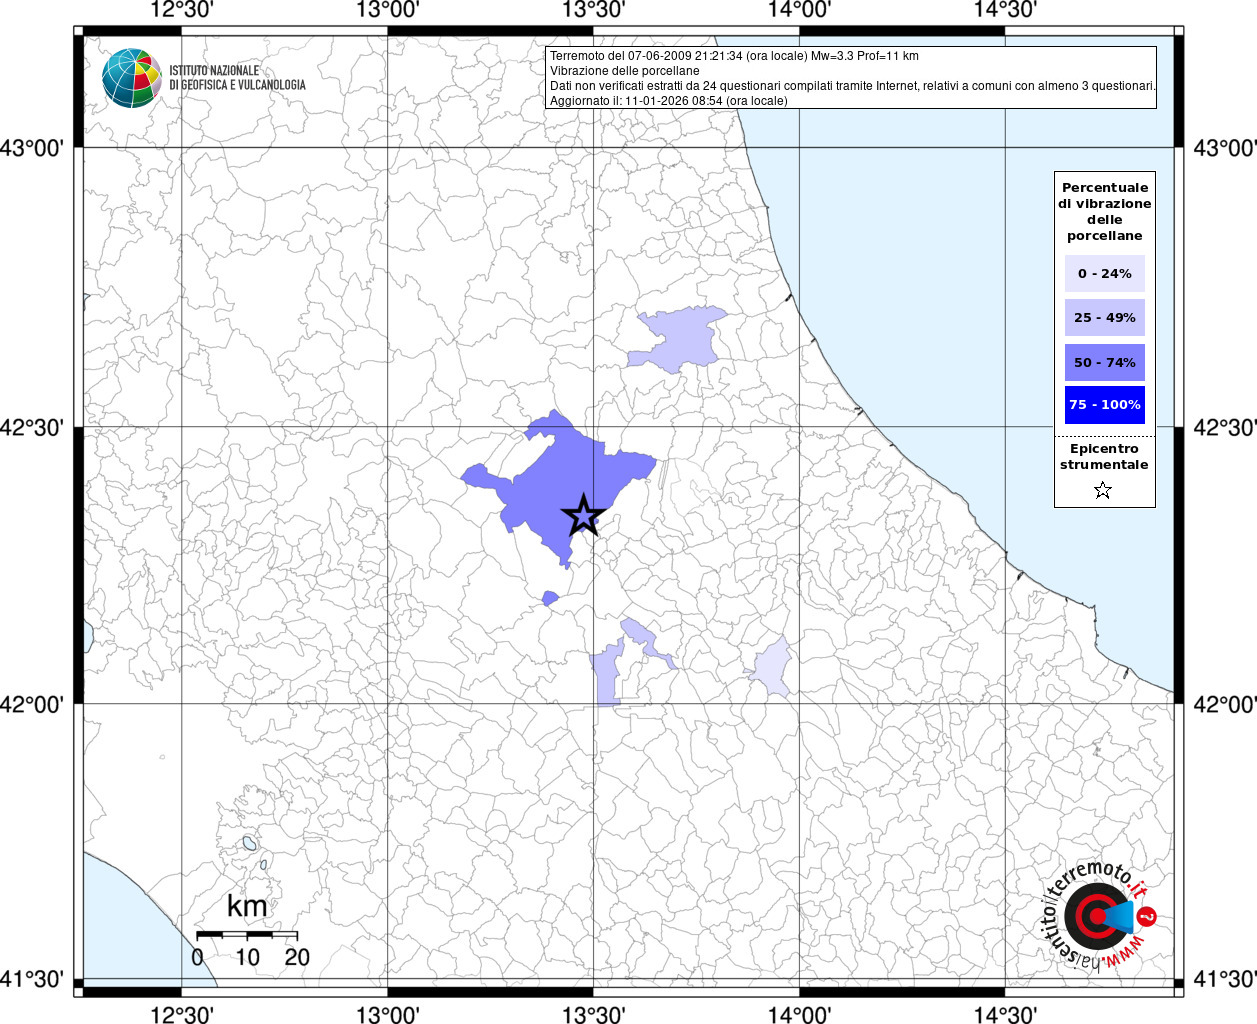This screenshot has width=1257, height=1024.
Task: Click the haisentitoilterremoto.it target logo
Action: (1099, 915)
